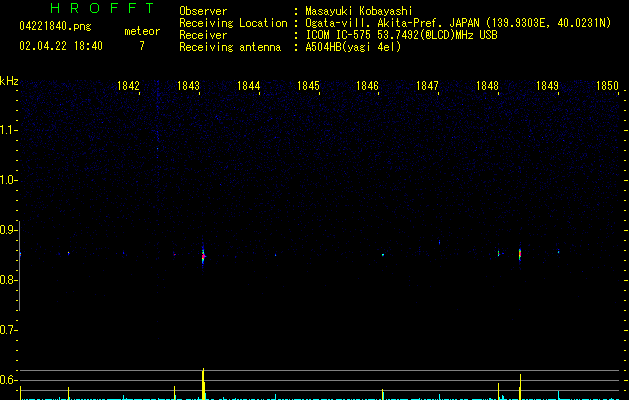The width and height of the screenshot is (629, 400).
Task: Click the Receiving Location label
Action: coord(233,23)
